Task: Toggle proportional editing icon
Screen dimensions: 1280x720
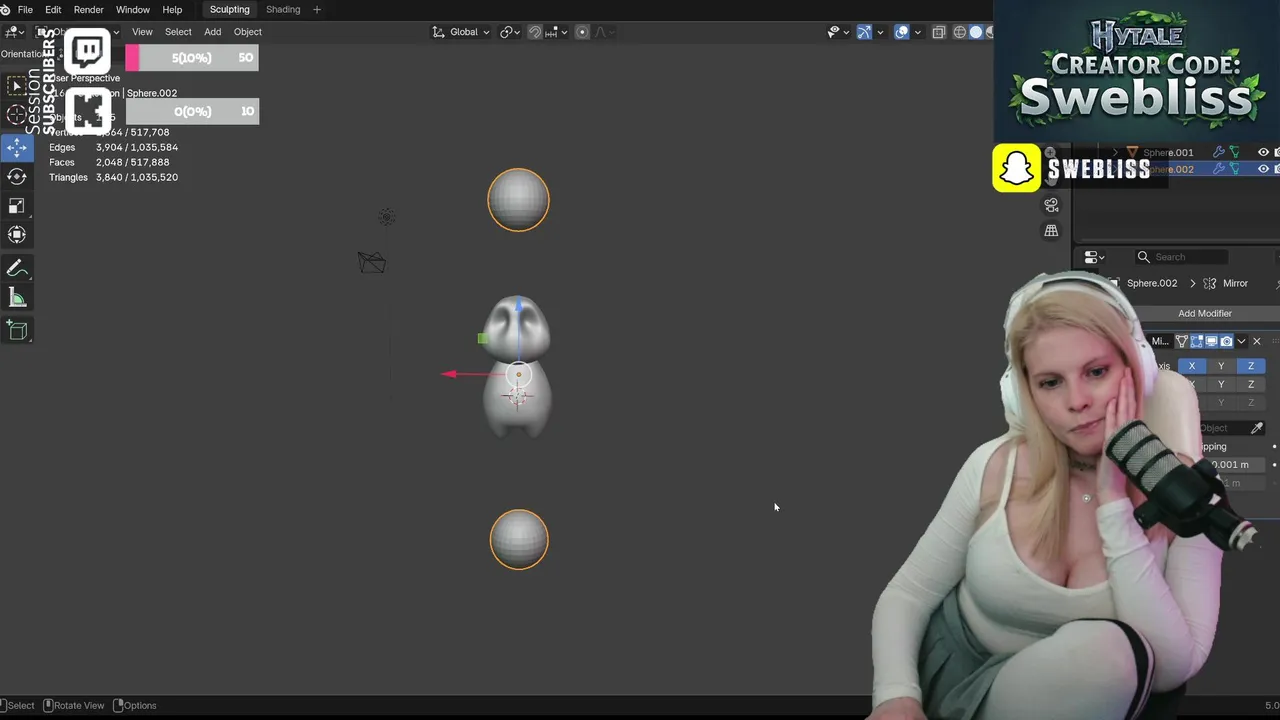Action: point(582,32)
